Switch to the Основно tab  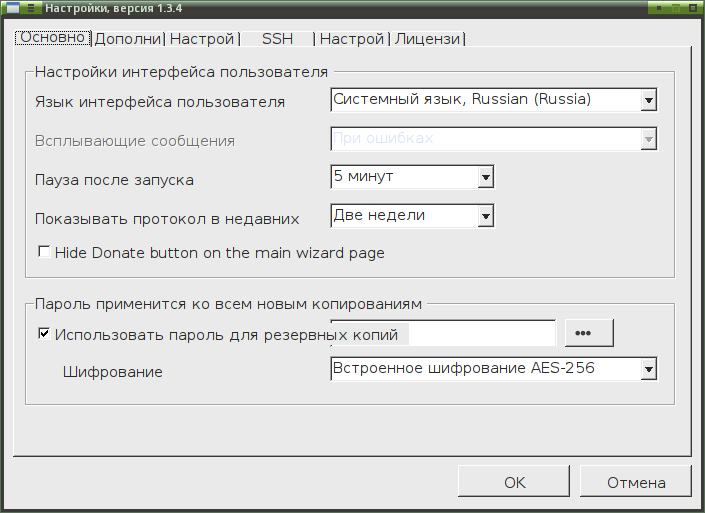[x=53, y=37]
